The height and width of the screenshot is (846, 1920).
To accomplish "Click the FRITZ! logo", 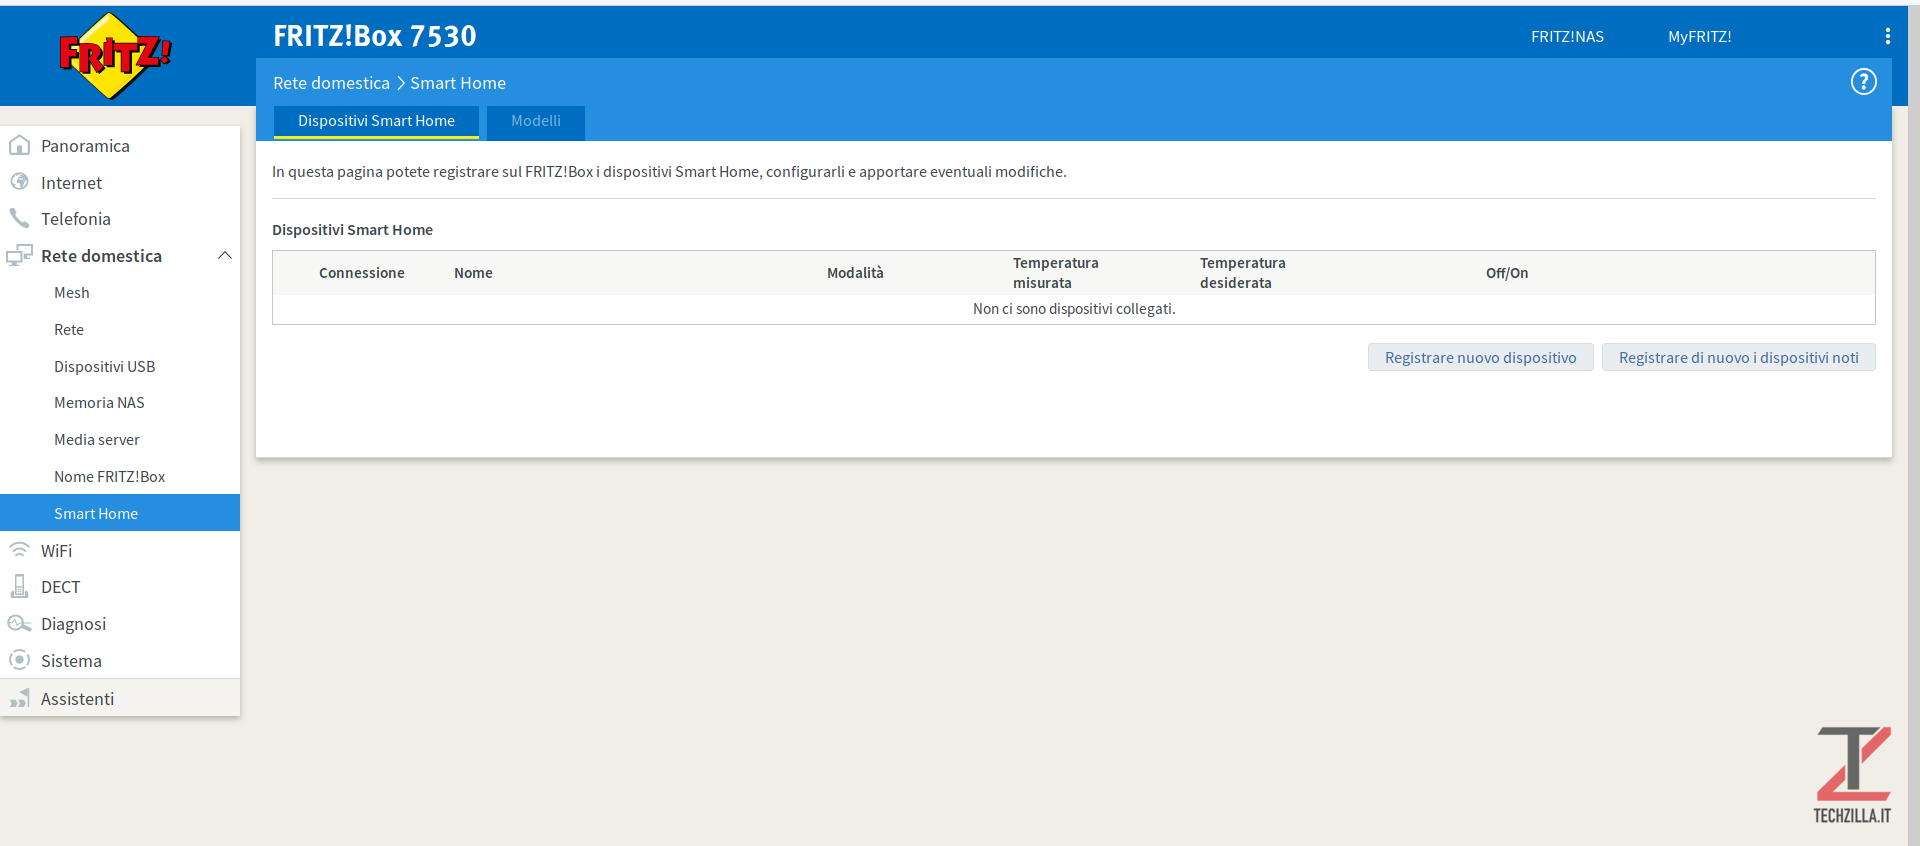I will coord(115,56).
